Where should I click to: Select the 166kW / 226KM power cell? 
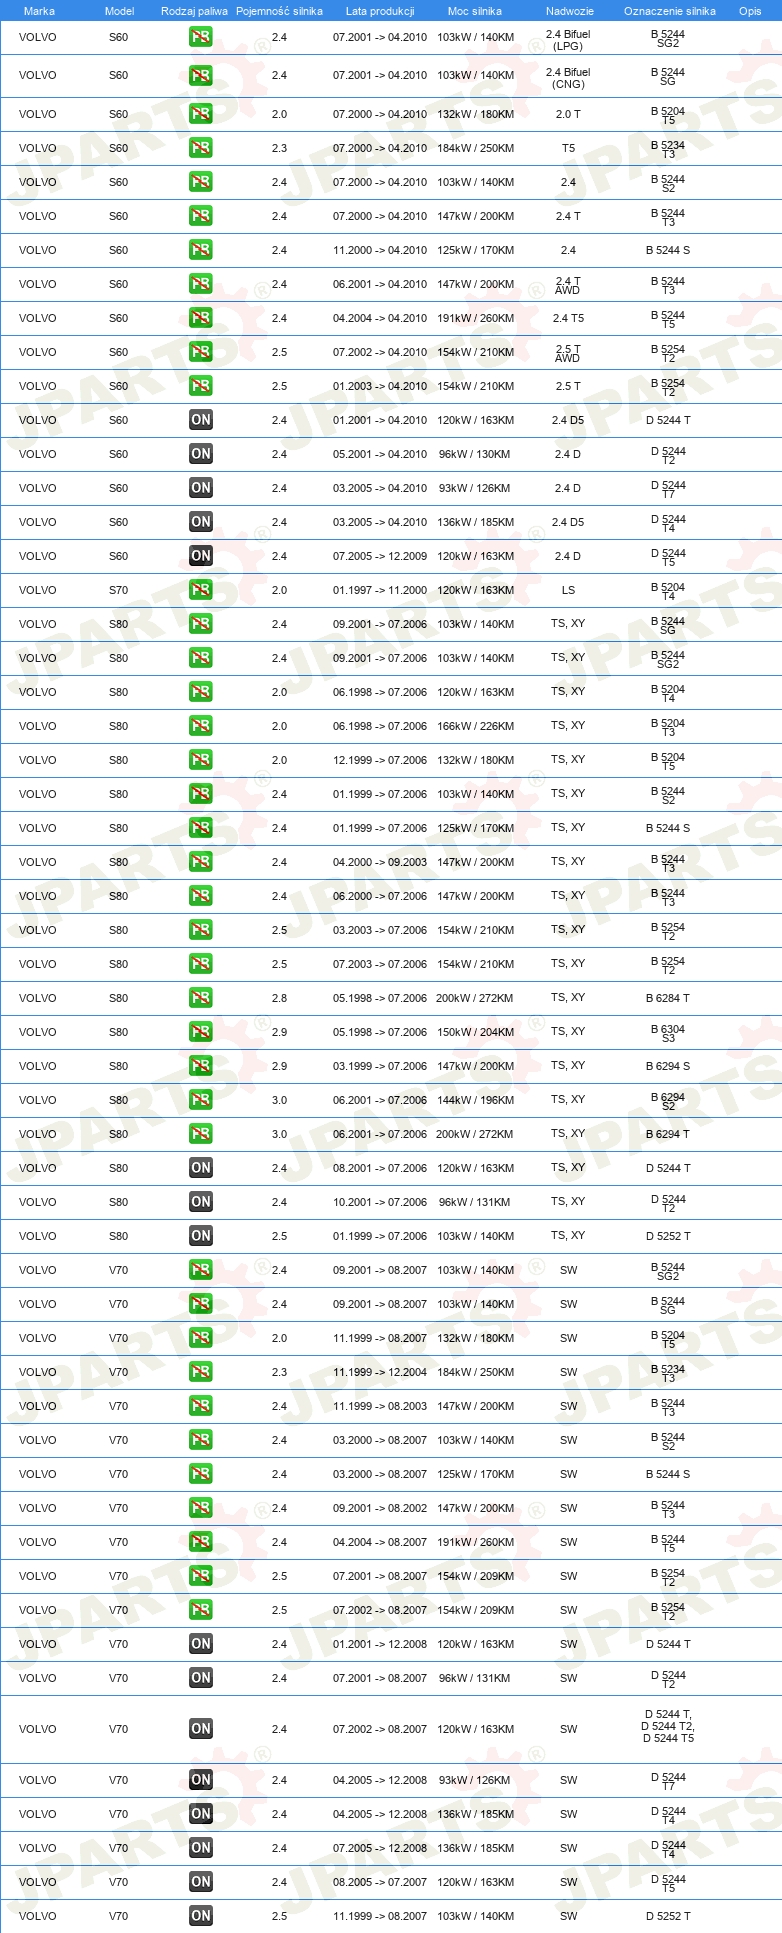coord(475,726)
